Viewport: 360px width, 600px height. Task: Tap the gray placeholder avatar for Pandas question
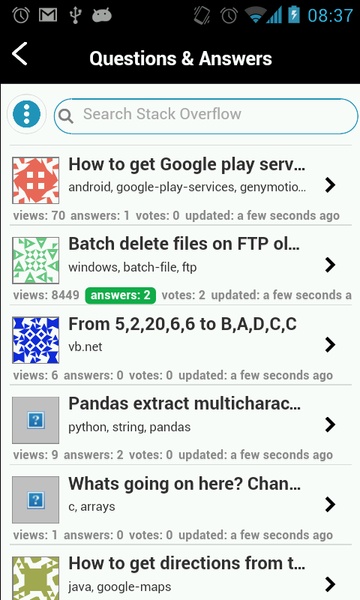tap(36, 420)
